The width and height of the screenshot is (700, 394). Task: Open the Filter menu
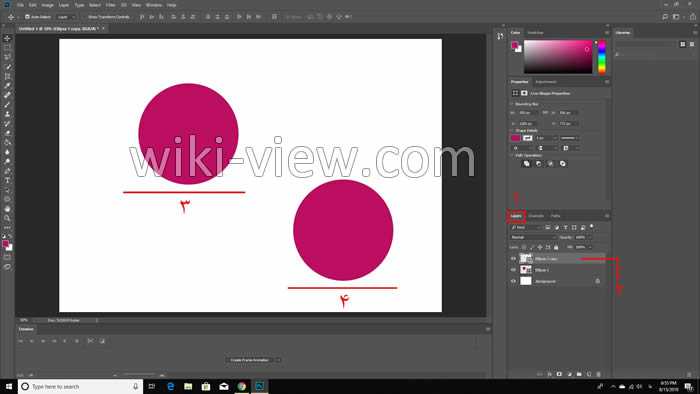point(110,5)
